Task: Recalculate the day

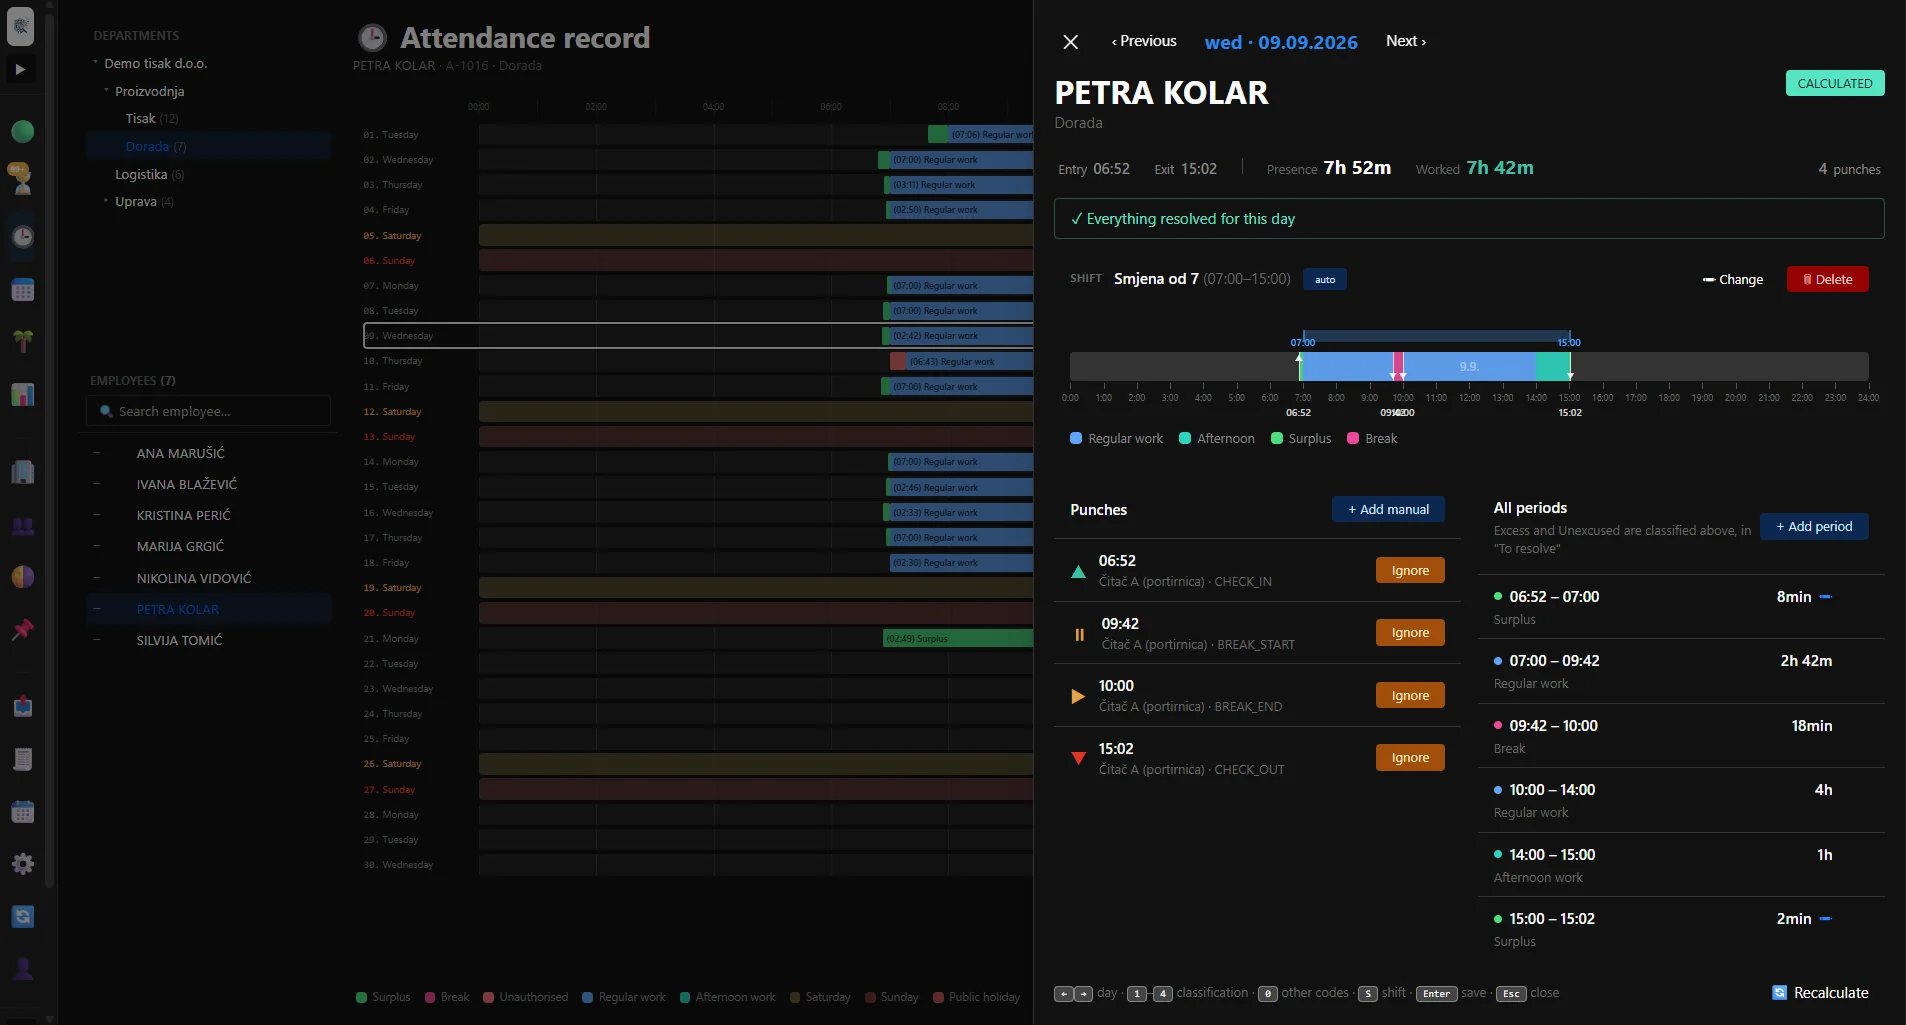Action: click(1820, 992)
